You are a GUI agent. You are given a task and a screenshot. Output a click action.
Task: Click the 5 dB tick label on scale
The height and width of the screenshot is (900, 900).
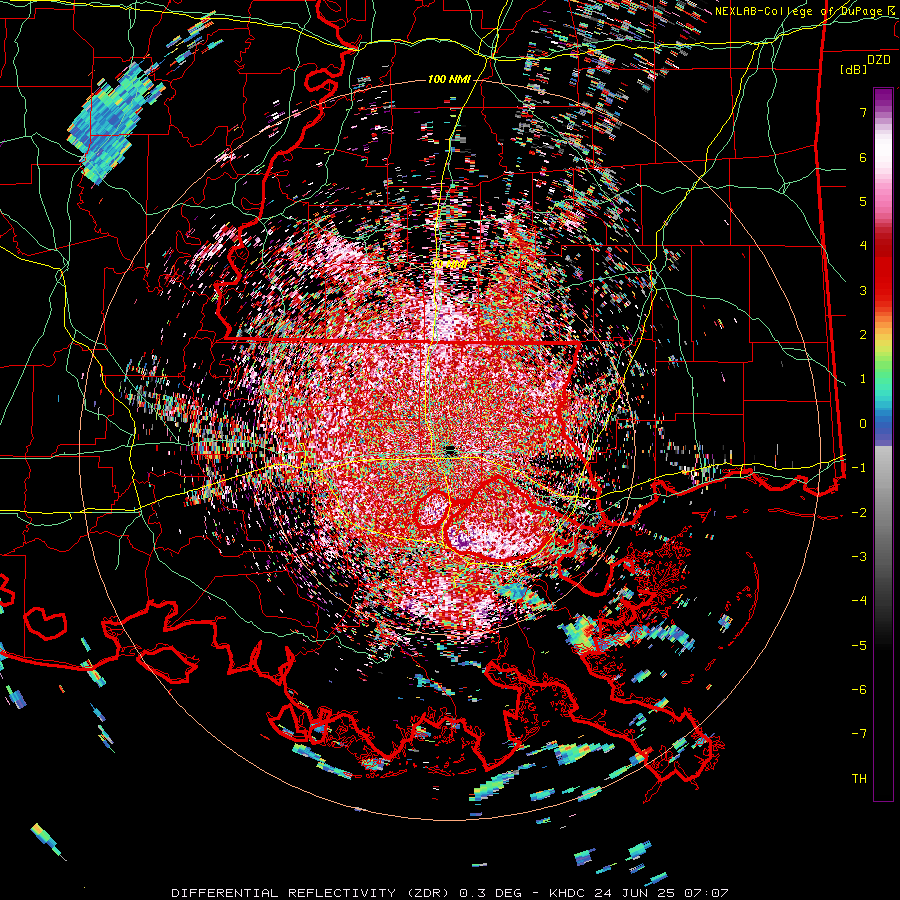click(863, 201)
